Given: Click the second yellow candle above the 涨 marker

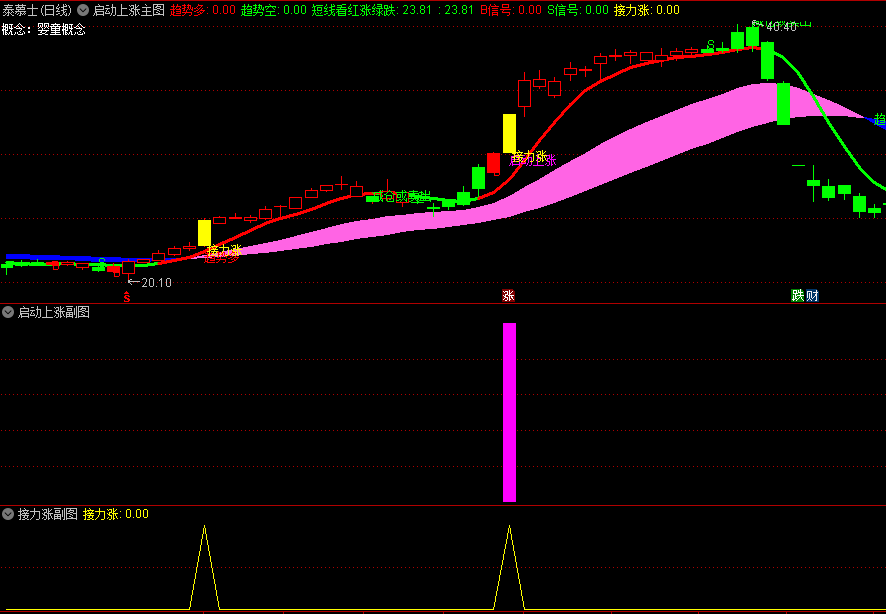Looking at the screenshot, I should pos(509,133).
